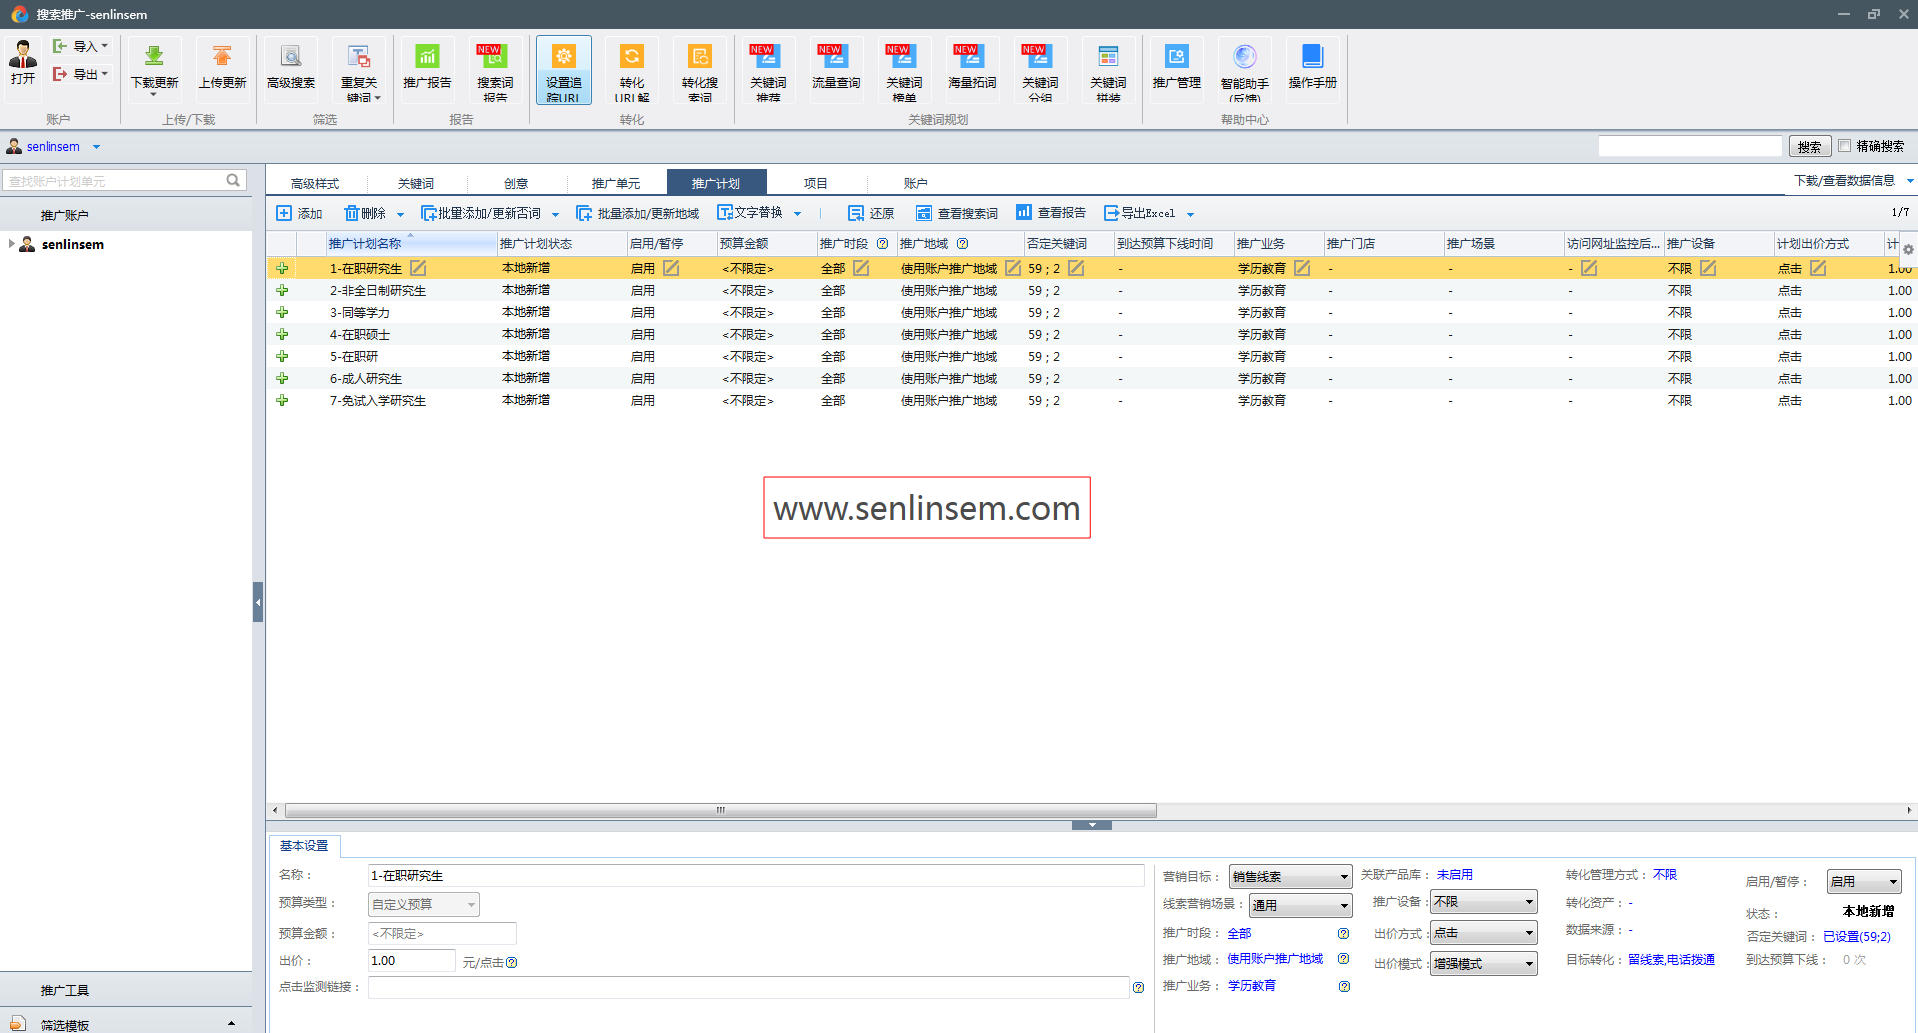The height and width of the screenshot is (1033, 1918).
Task: Enable the 精确搜索 checkbox
Action: click(1845, 146)
